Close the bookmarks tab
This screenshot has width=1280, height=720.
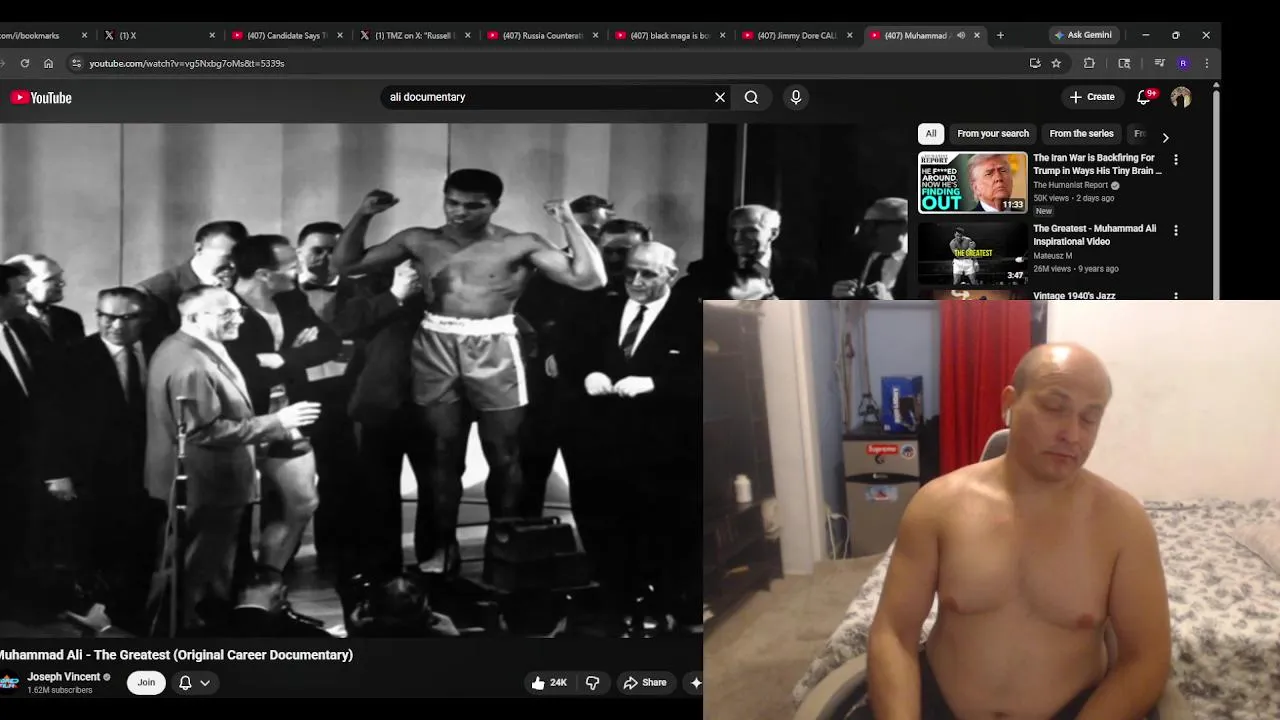(x=84, y=35)
